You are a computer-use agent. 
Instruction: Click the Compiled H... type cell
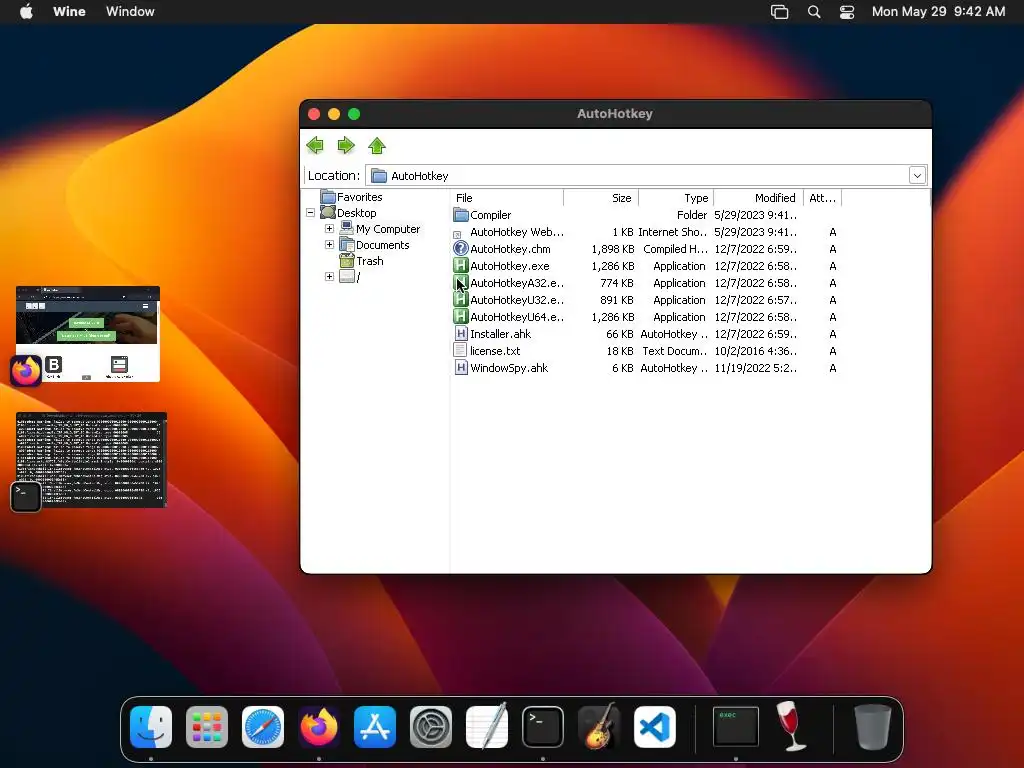point(675,249)
